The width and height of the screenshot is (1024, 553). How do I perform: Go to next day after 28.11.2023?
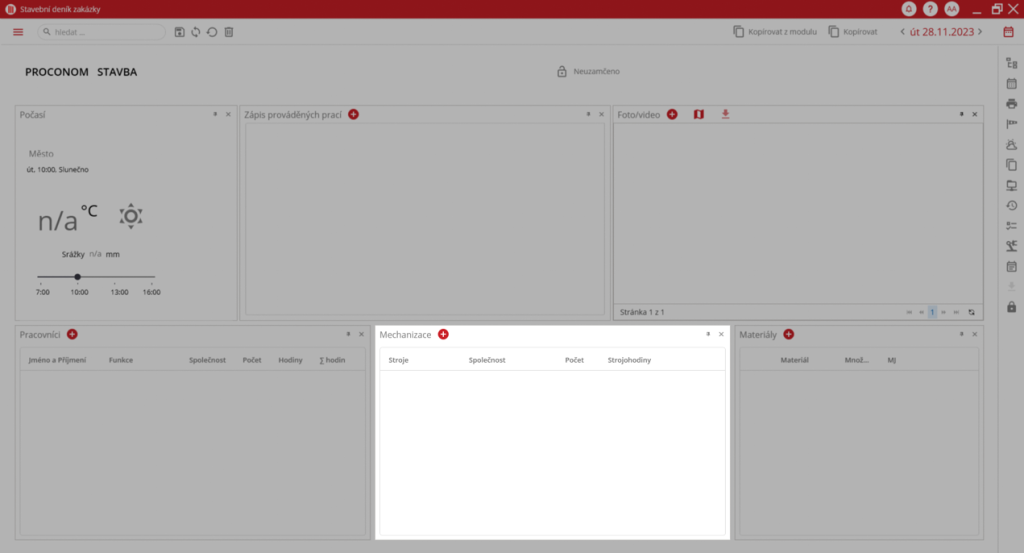click(x=980, y=32)
